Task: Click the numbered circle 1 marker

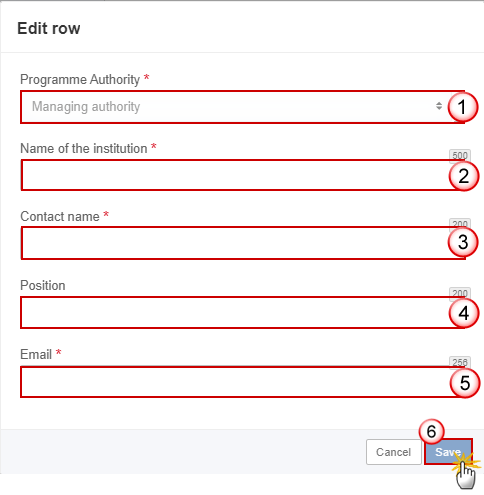Action: (x=462, y=107)
